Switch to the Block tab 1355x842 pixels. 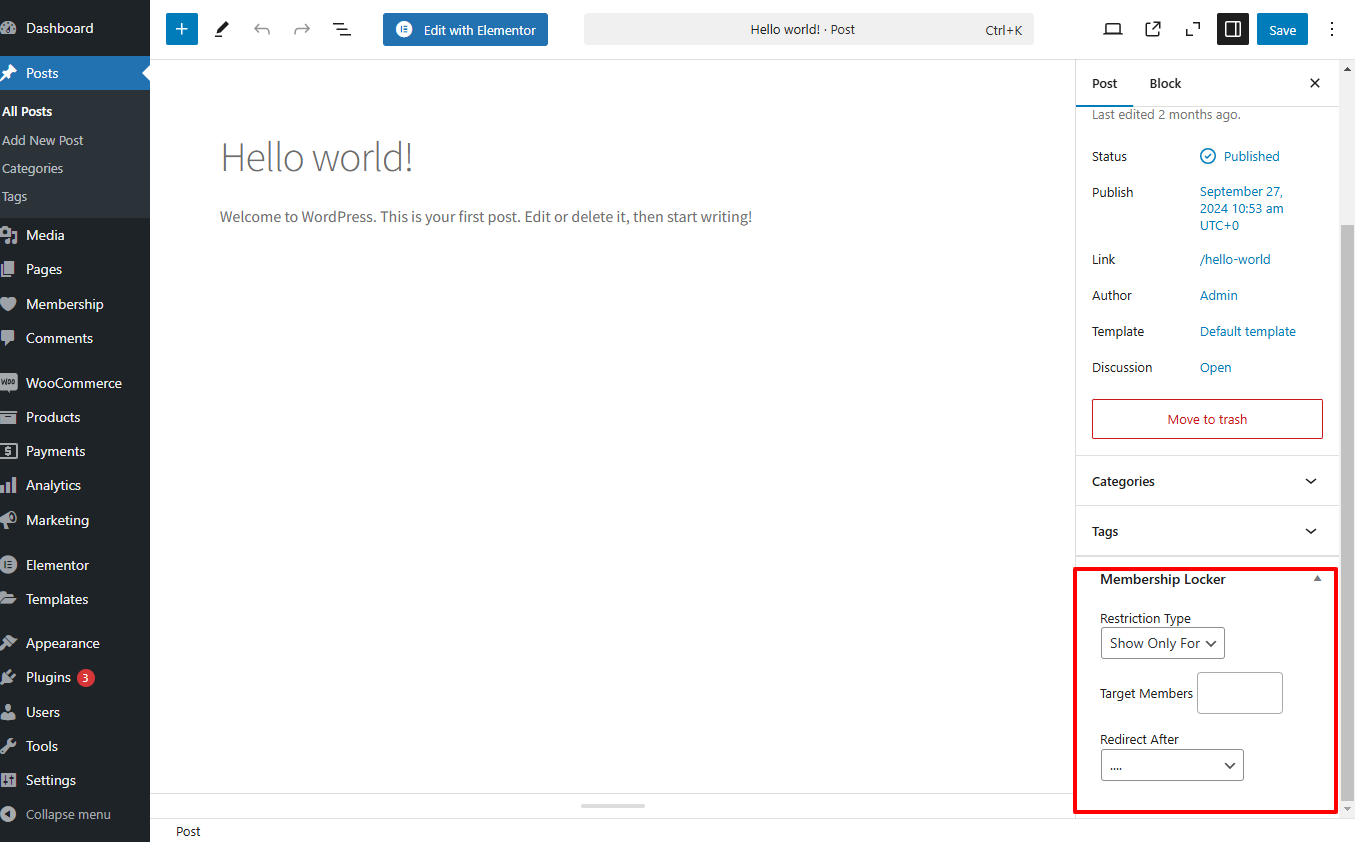tap(1165, 83)
